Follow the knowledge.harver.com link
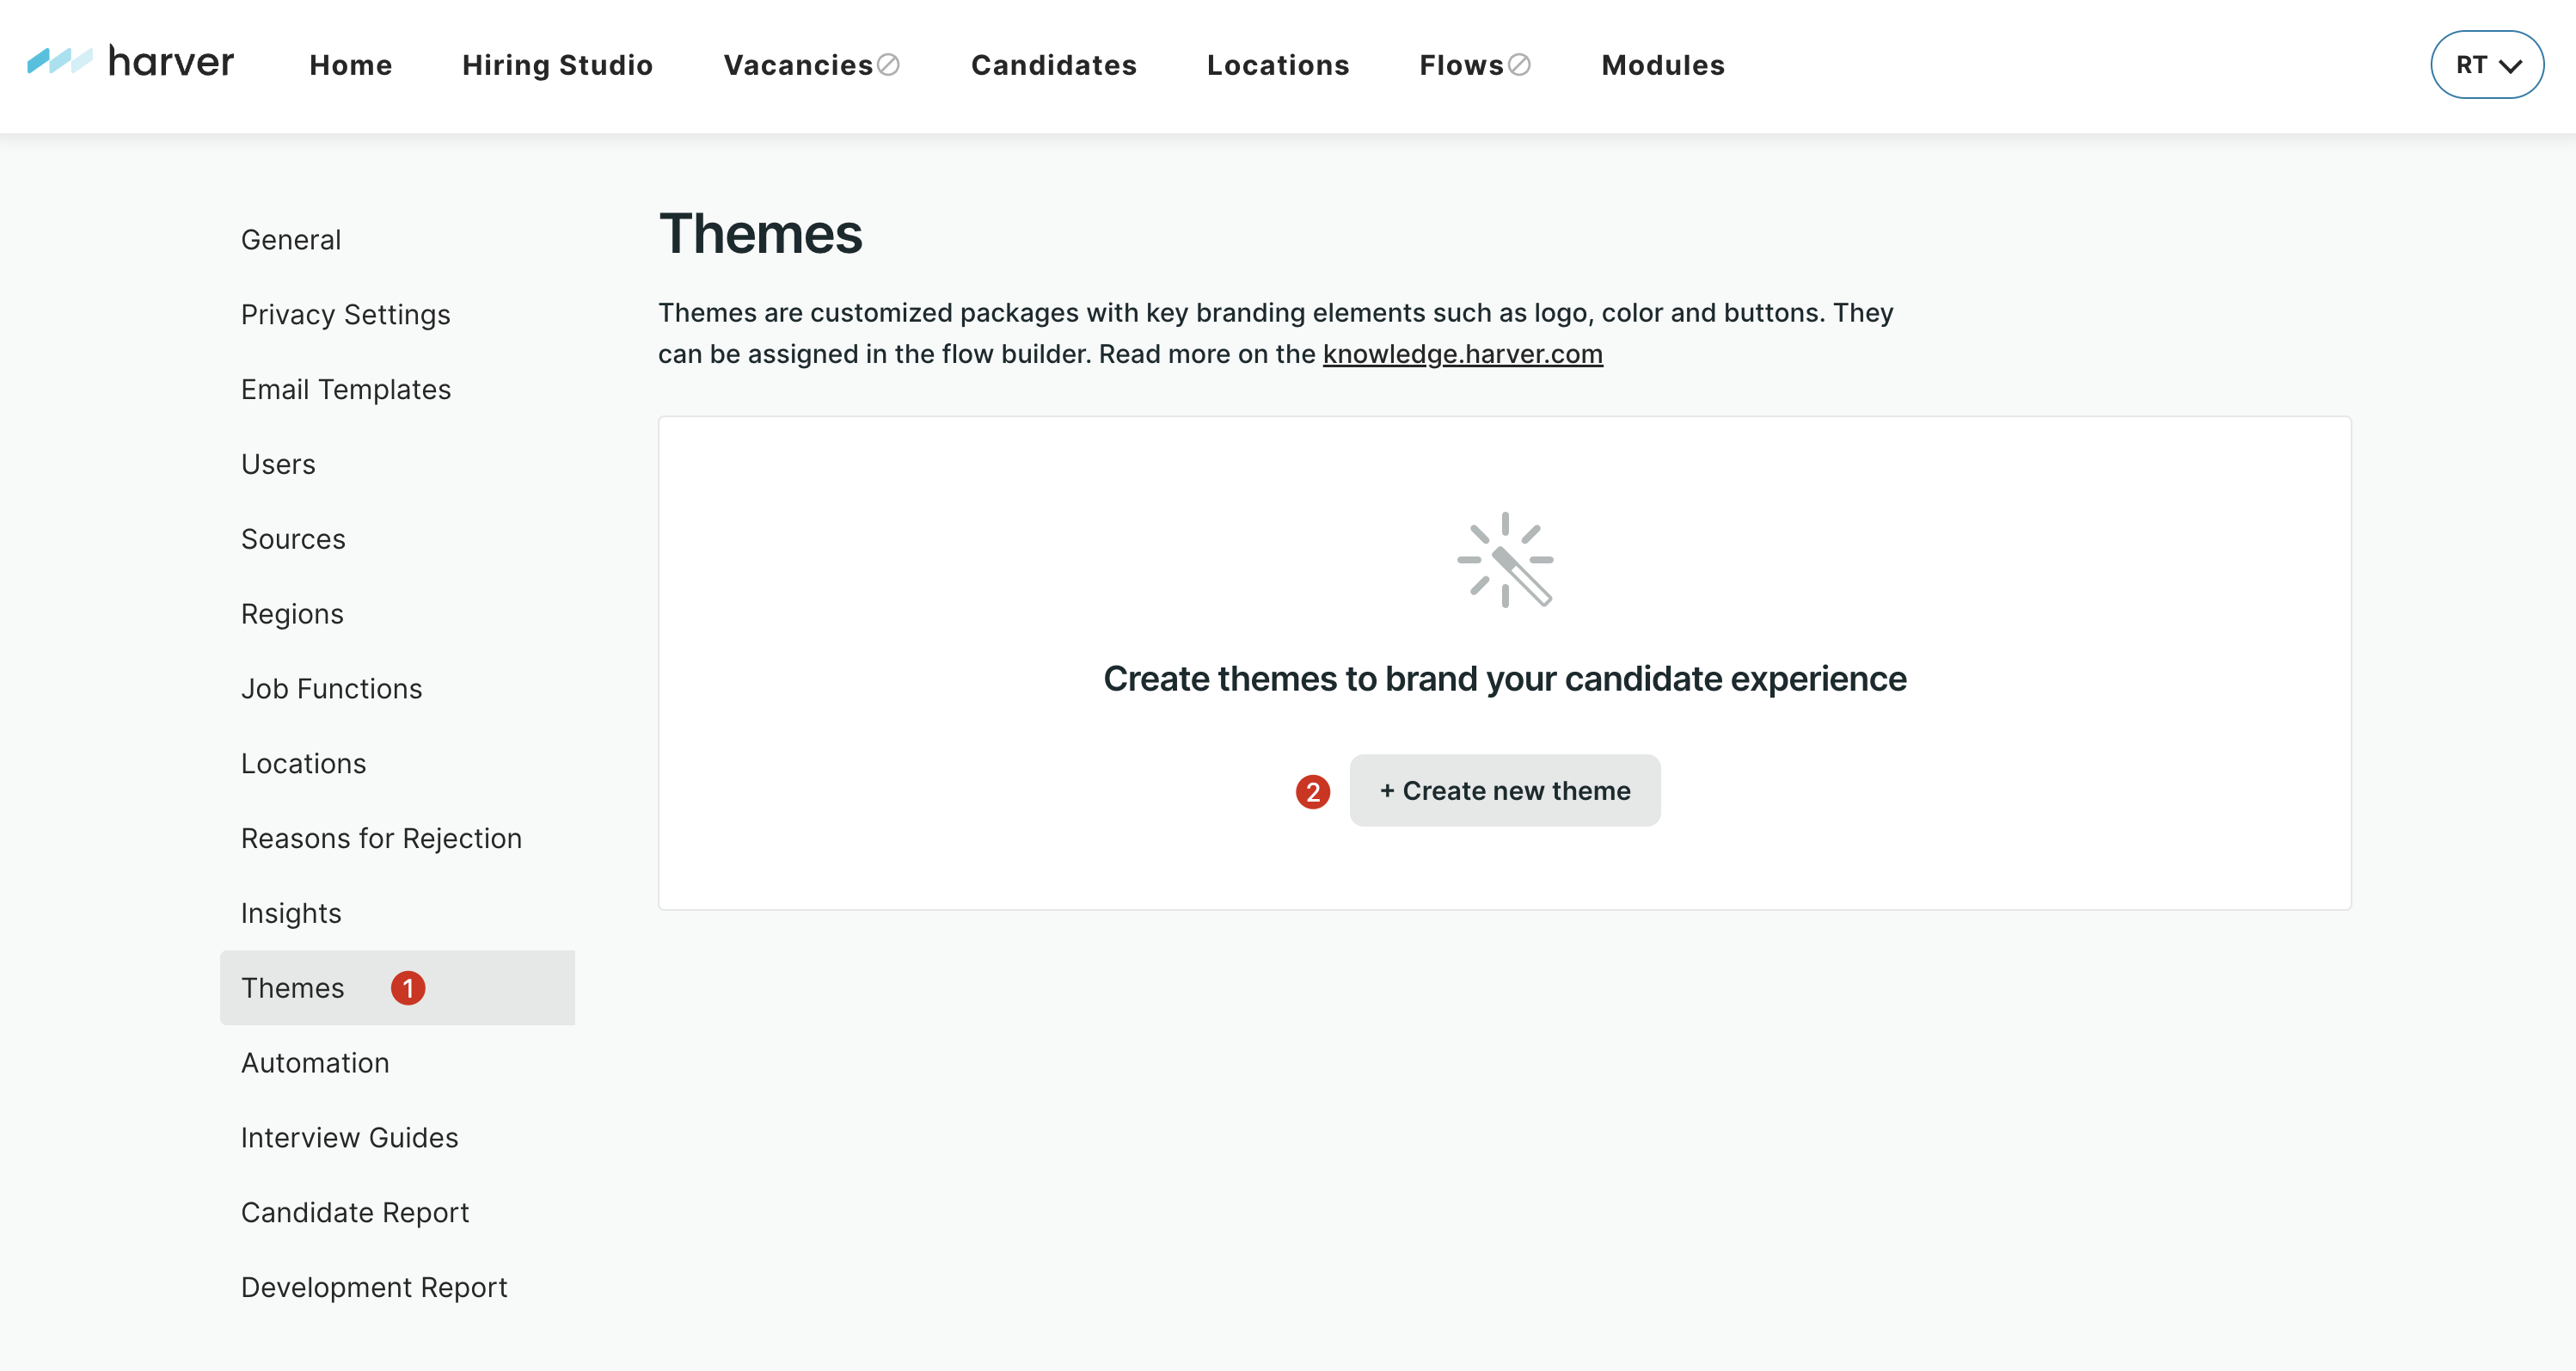The width and height of the screenshot is (2576, 1371). tap(1462, 354)
